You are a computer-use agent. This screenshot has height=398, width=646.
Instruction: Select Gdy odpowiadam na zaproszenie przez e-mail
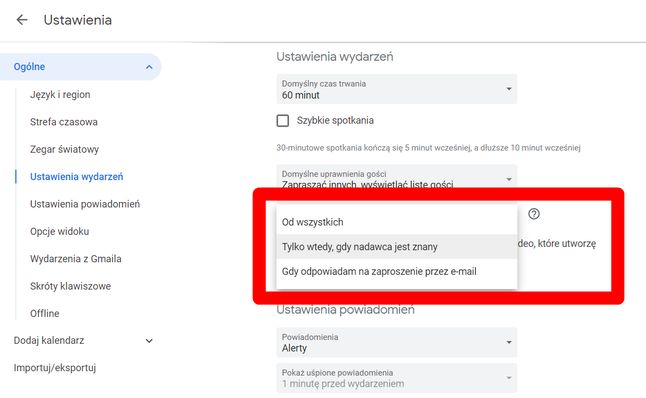click(396, 272)
